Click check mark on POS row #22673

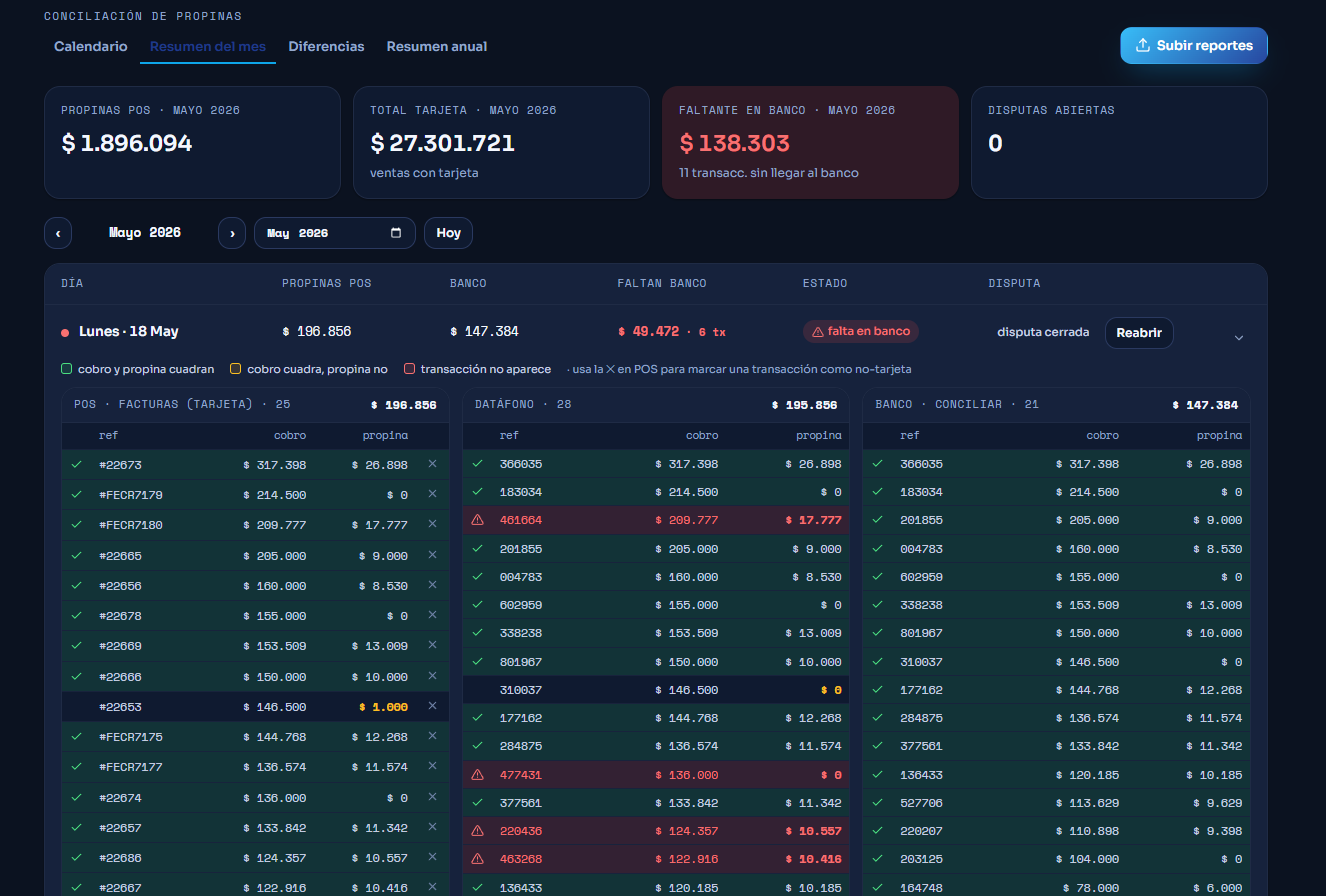click(76, 464)
